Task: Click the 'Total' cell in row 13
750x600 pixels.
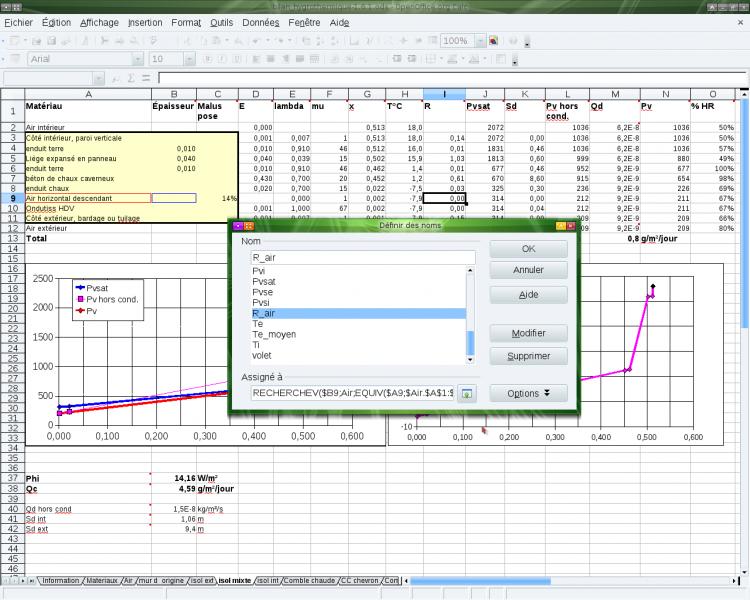Action: [88, 238]
